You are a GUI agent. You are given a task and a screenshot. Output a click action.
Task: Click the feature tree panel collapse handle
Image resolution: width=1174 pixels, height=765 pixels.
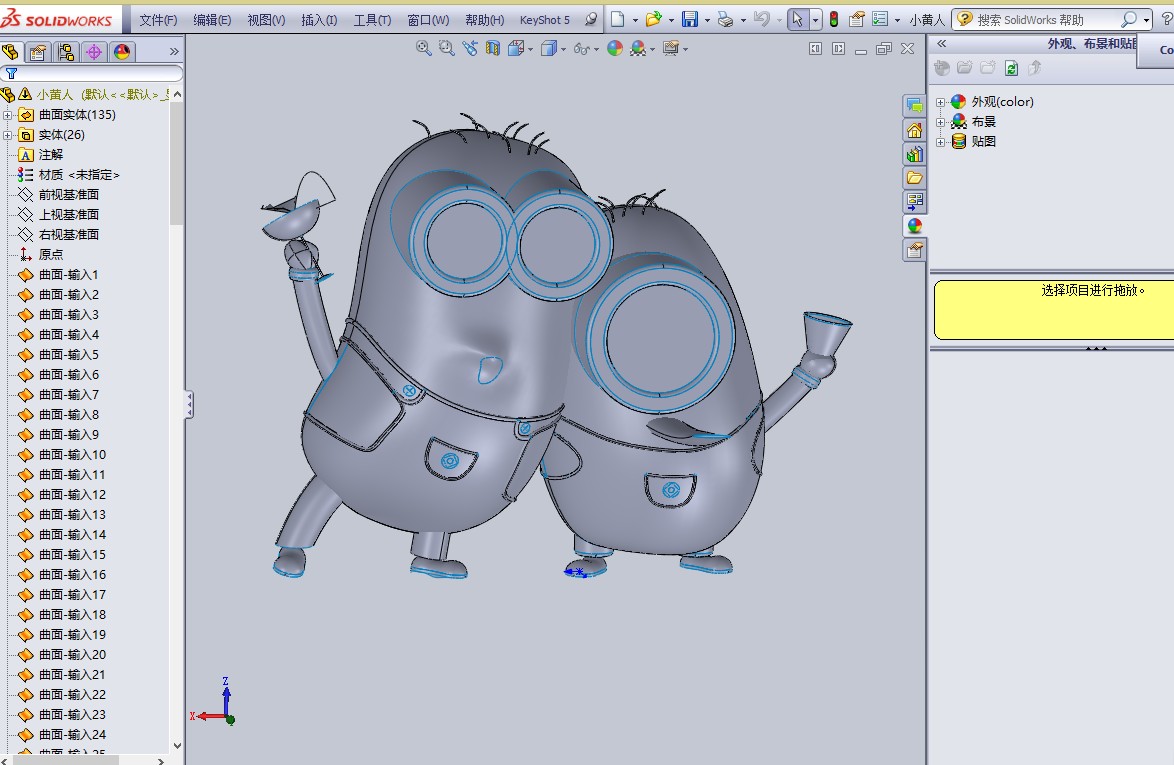(189, 405)
